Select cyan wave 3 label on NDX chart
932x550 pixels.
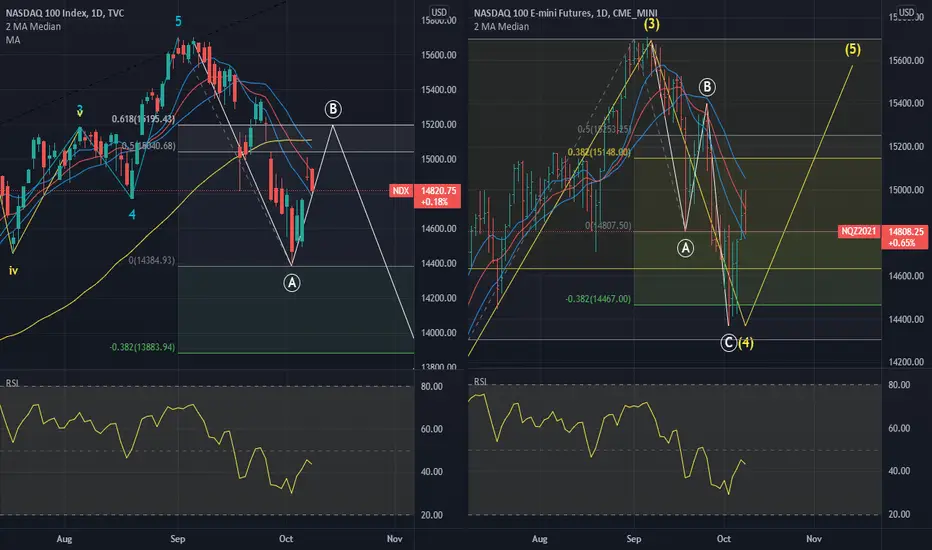(80, 111)
